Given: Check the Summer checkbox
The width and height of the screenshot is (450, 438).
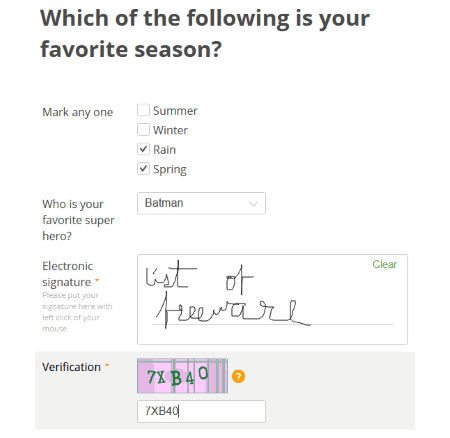Looking at the screenshot, I should coord(143,110).
